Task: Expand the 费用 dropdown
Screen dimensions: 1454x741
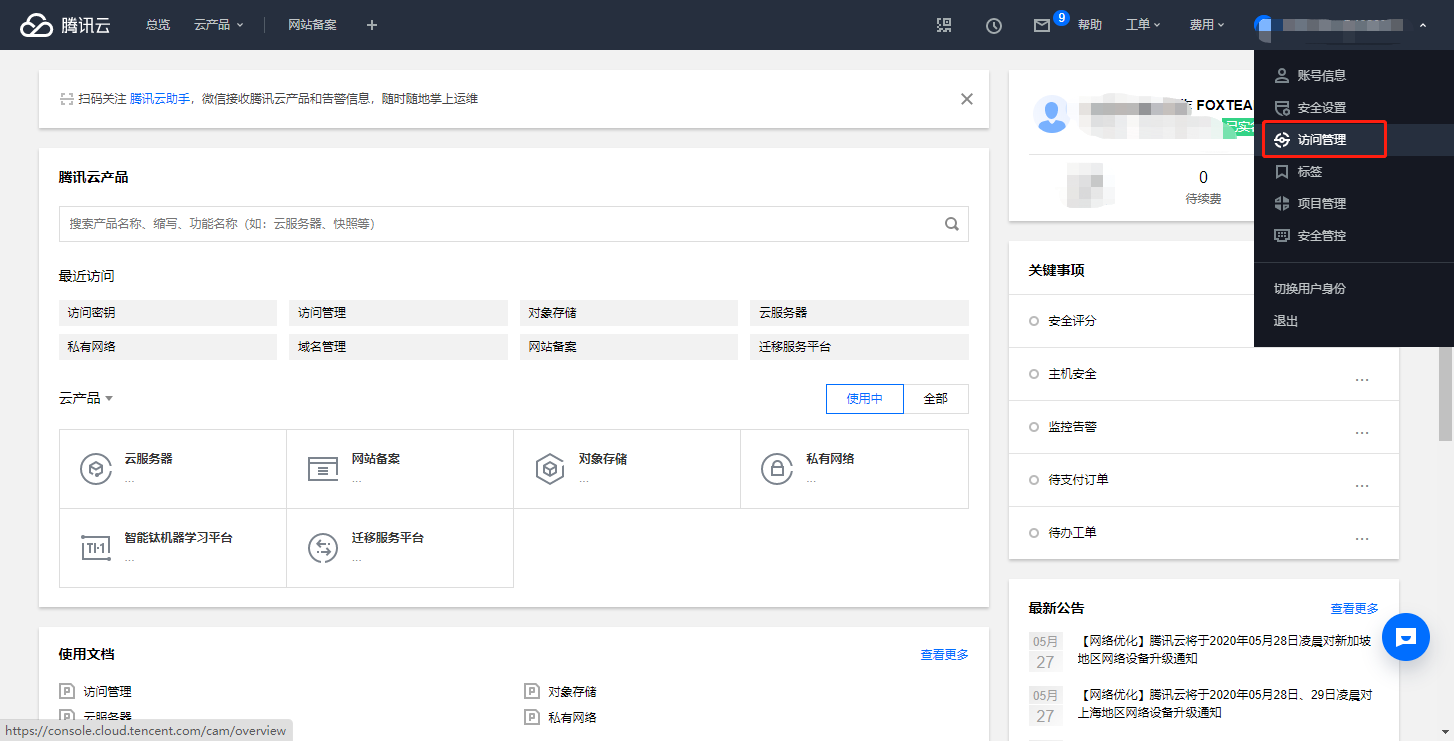Action: click(1206, 25)
